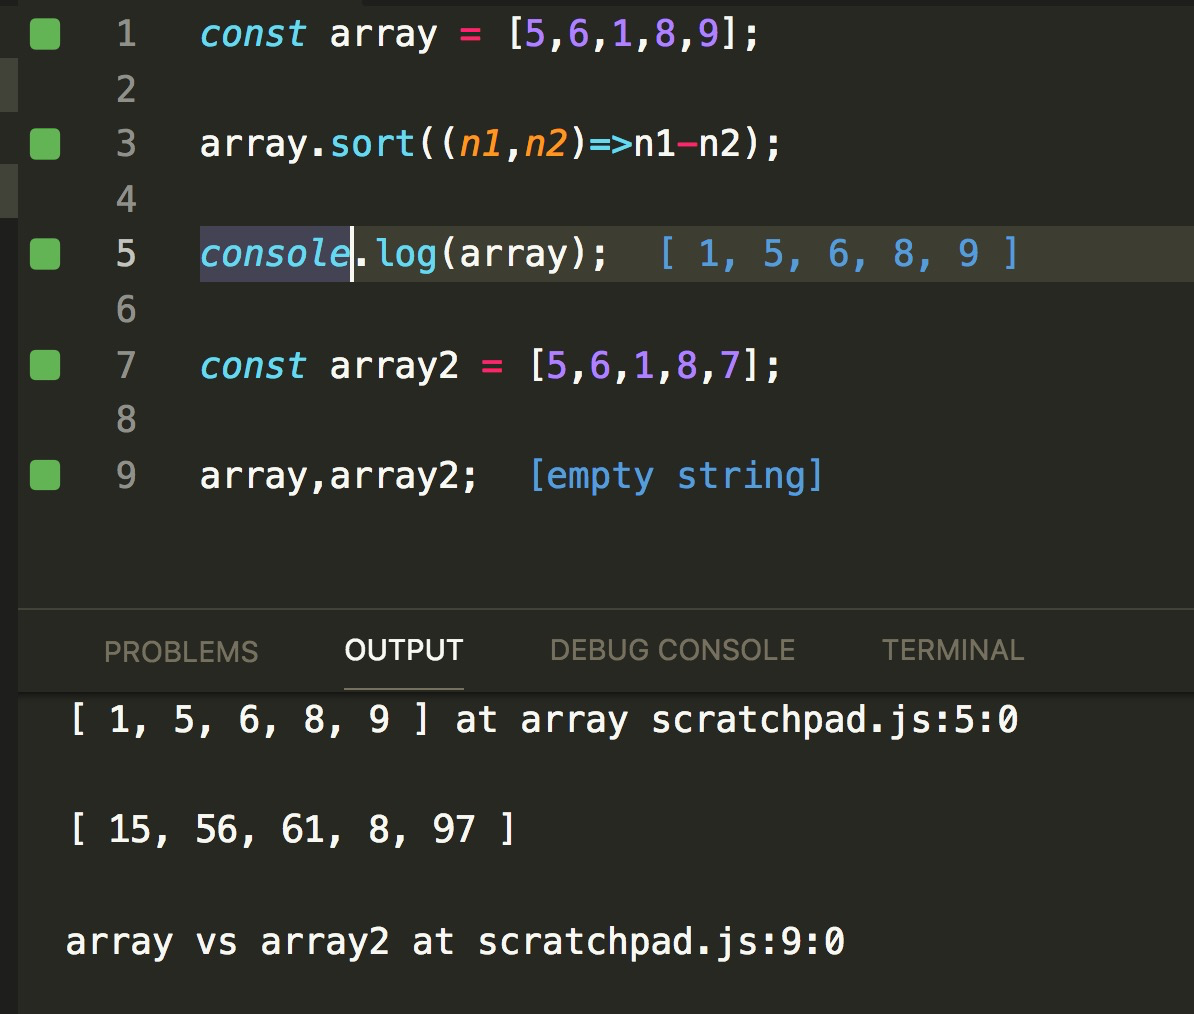Click line number 1 in the gutter
This screenshot has height=1014, width=1194.
(x=126, y=33)
